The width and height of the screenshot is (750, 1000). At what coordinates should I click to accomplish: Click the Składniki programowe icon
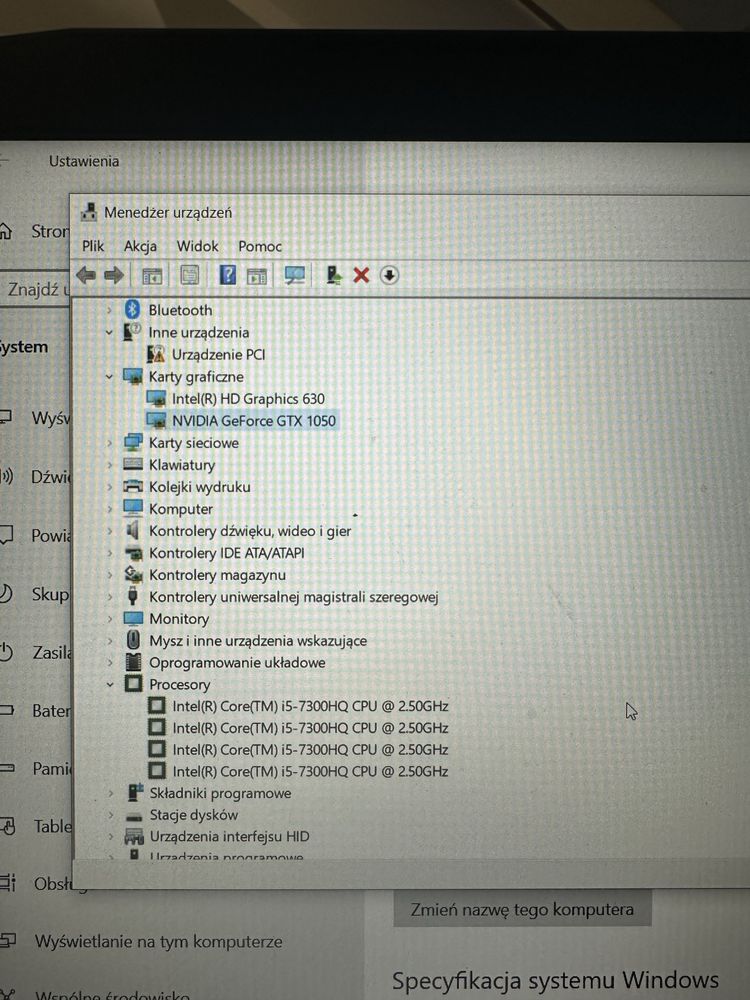click(135, 792)
